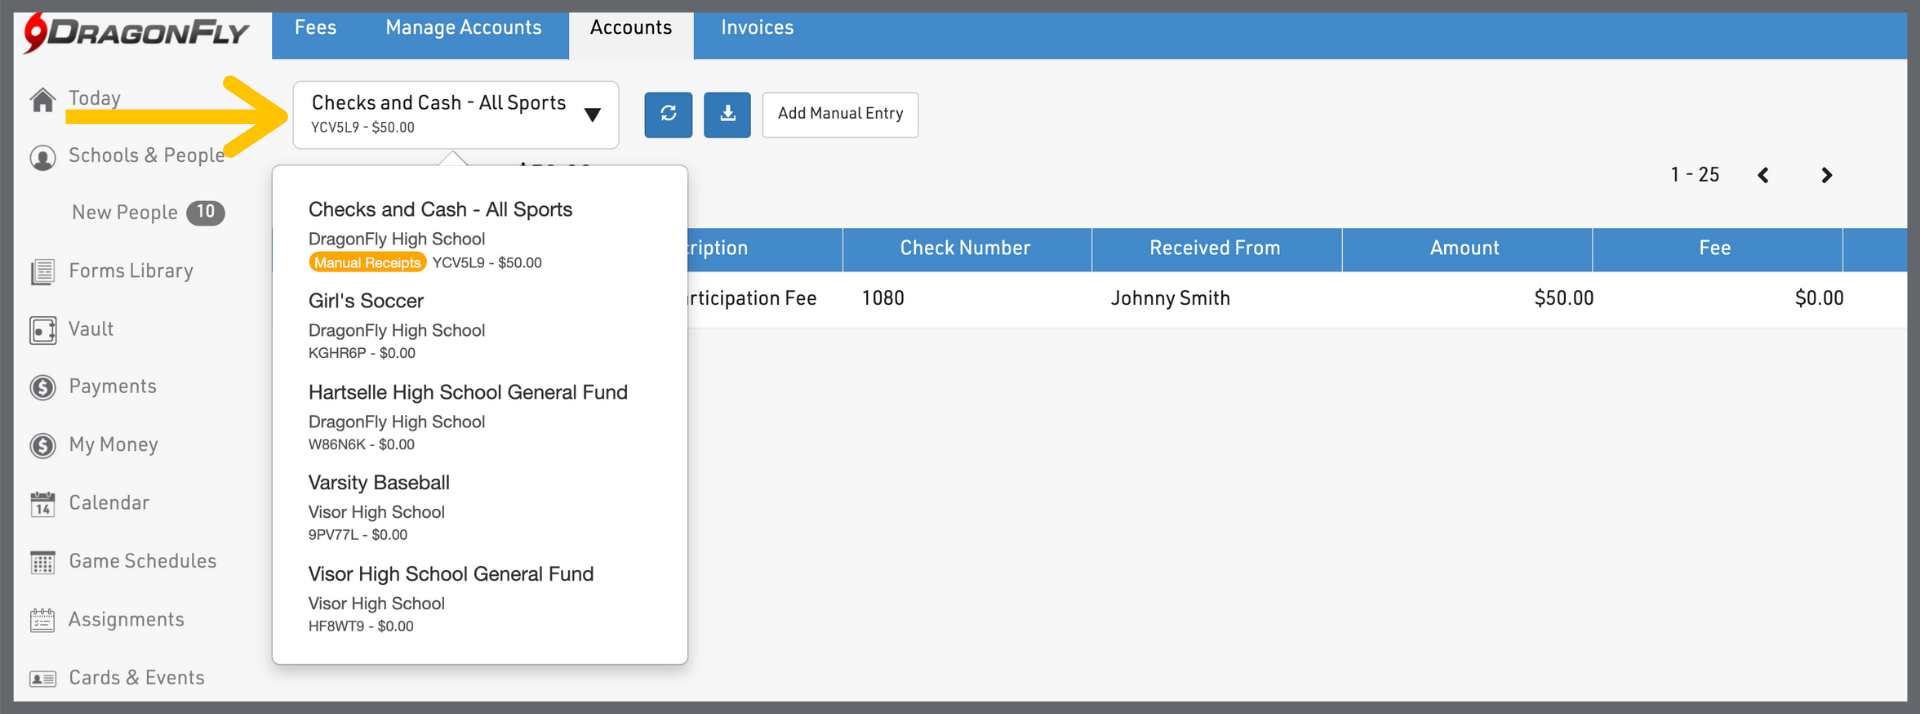This screenshot has height=714, width=1920.
Task: Open the Vault safe icon
Action: pos(43,330)
